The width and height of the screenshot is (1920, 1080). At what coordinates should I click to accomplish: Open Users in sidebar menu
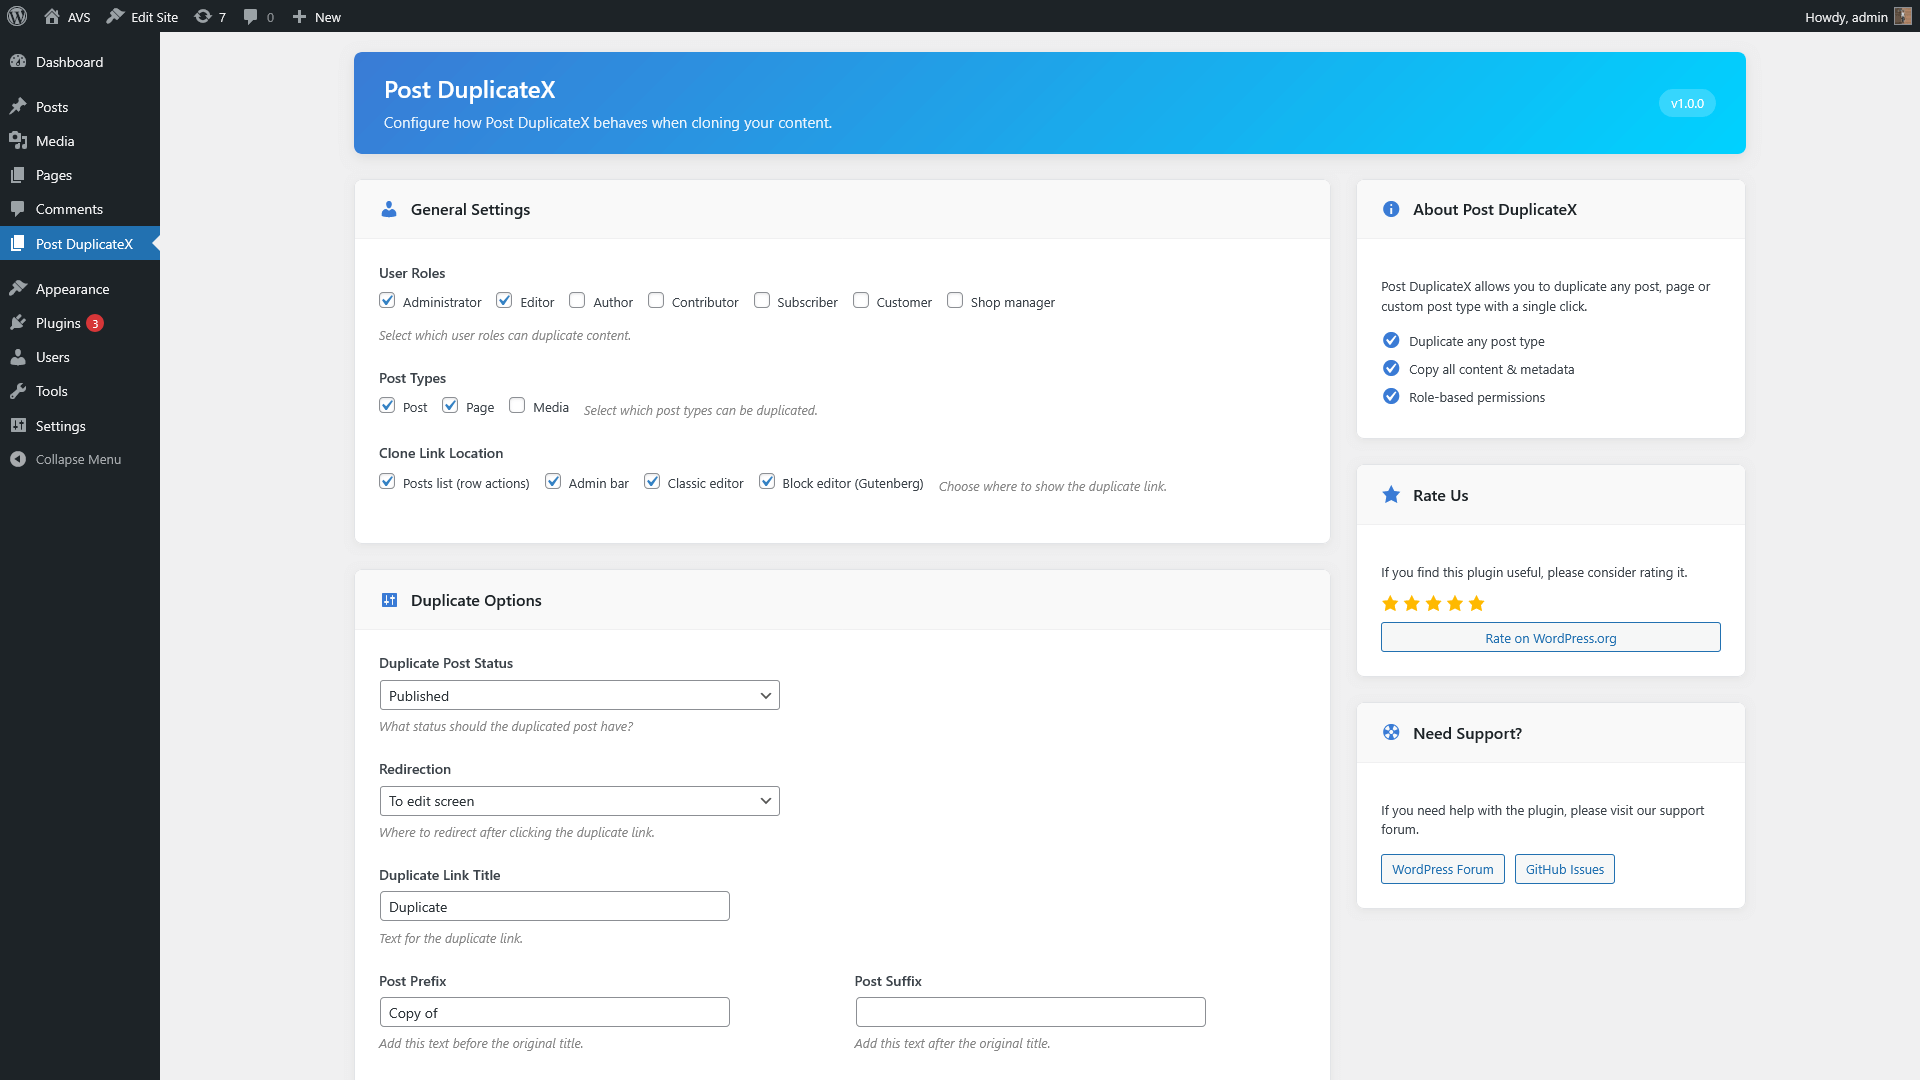(80, 357)
